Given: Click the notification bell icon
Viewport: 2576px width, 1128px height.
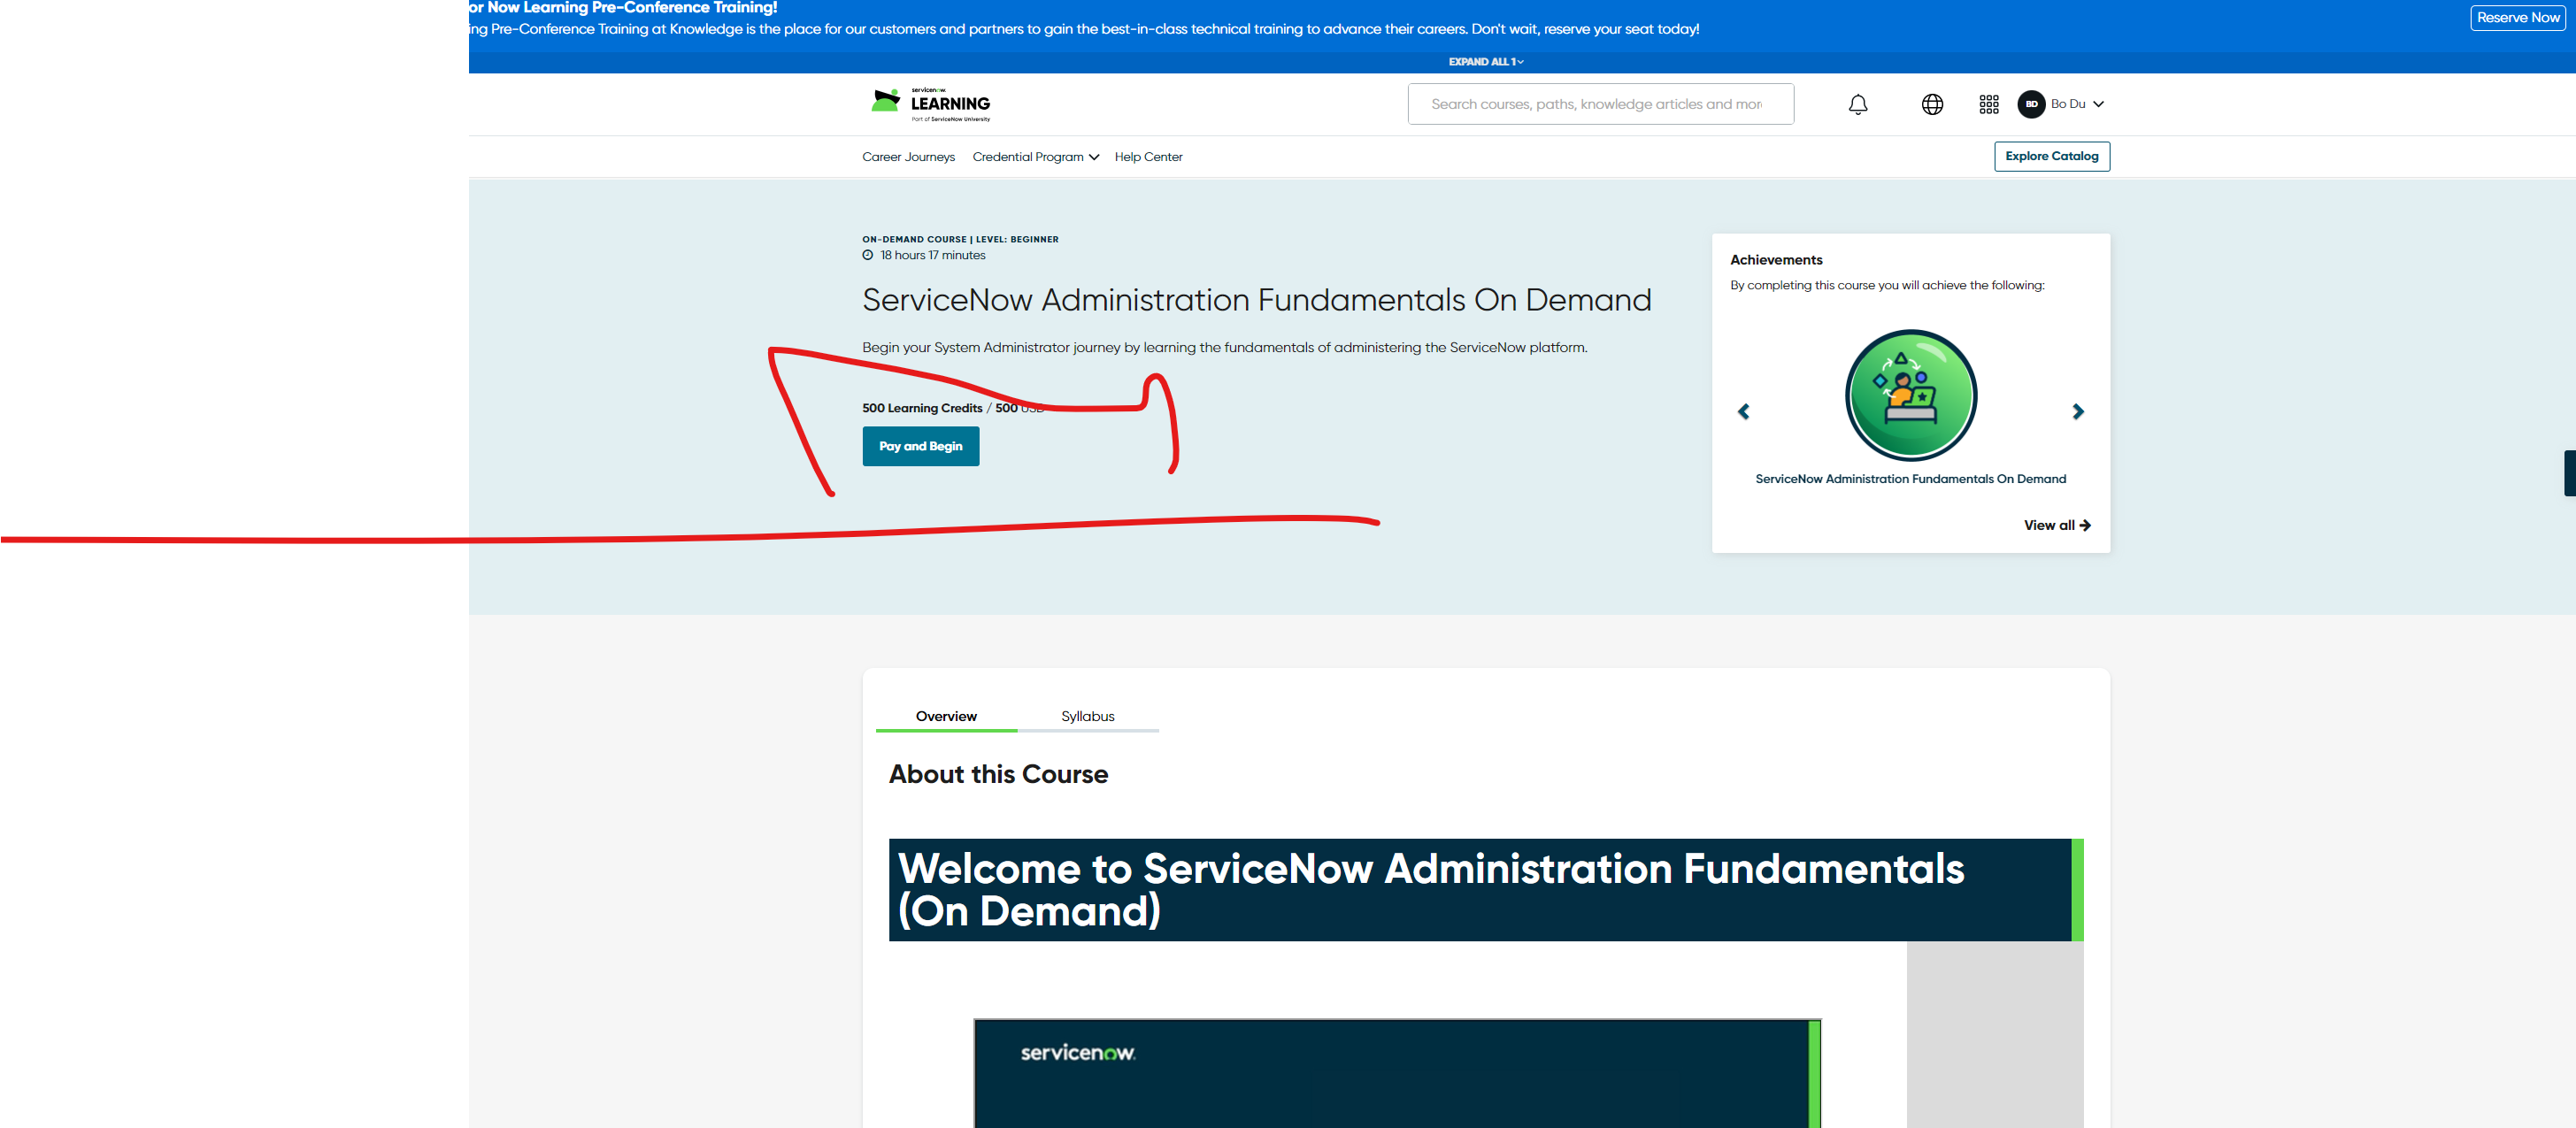Looking at the screenshot, I should [1857, 104].
